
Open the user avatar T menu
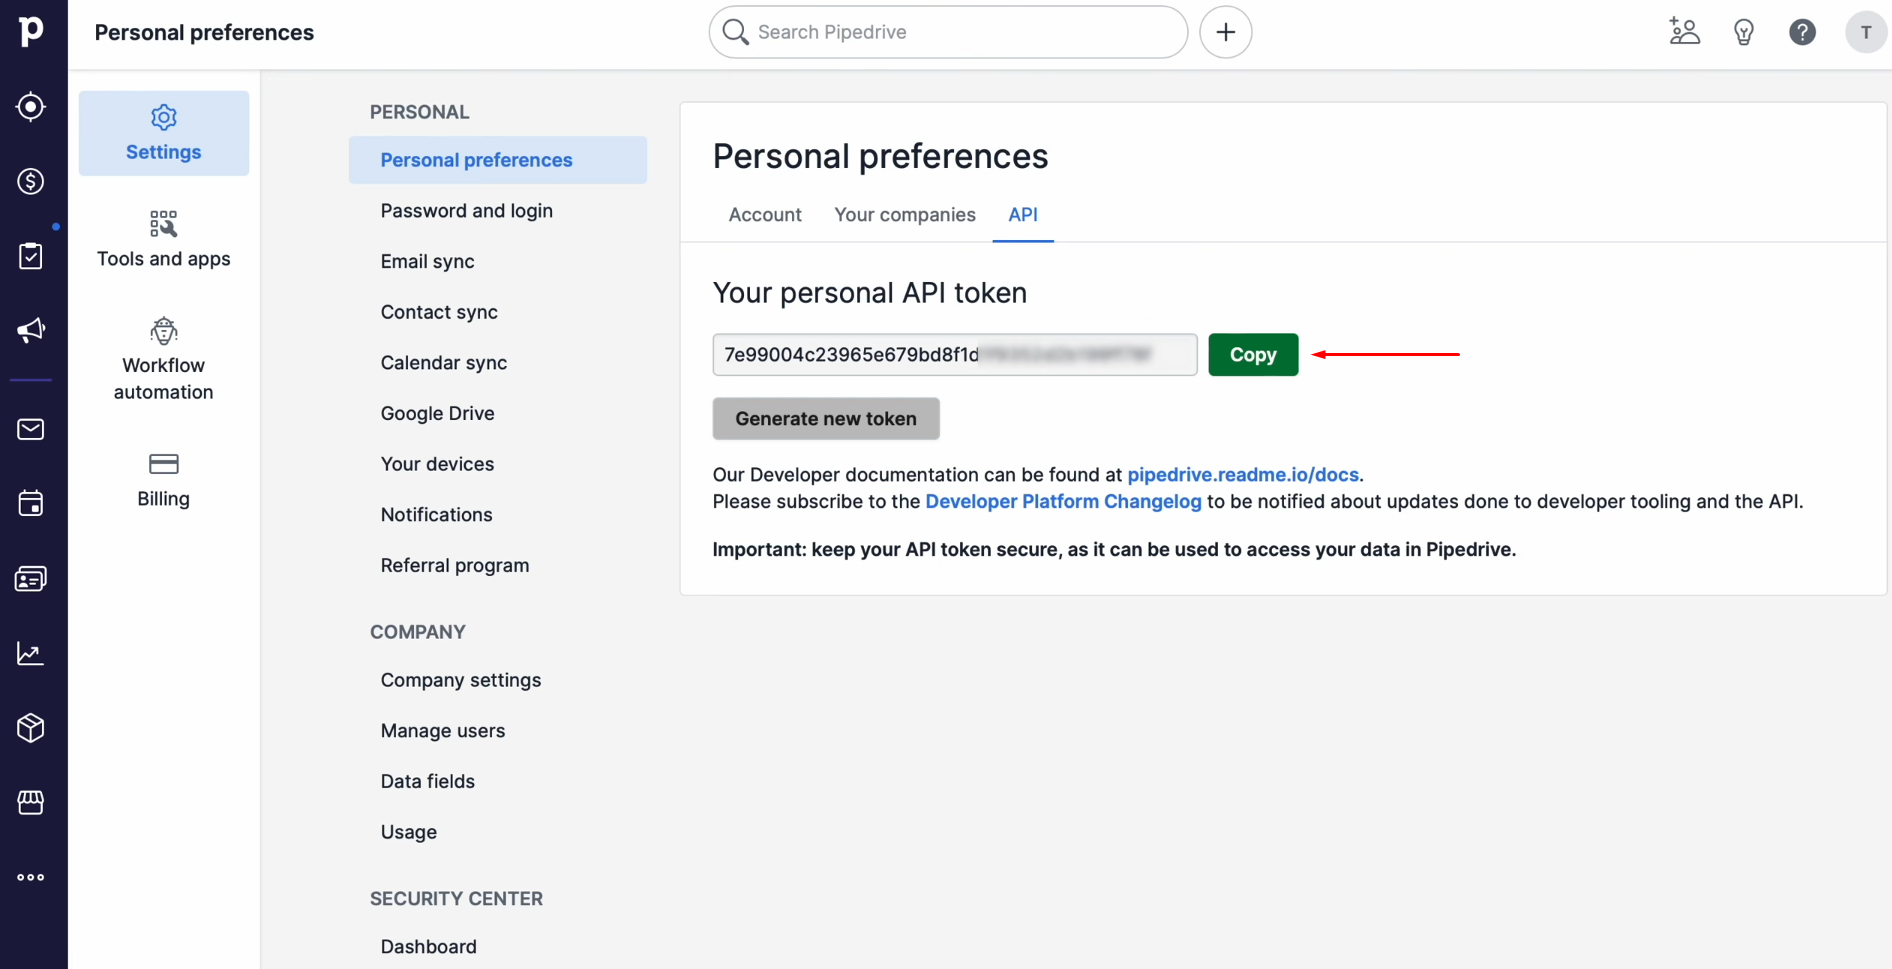(1865, 32)
